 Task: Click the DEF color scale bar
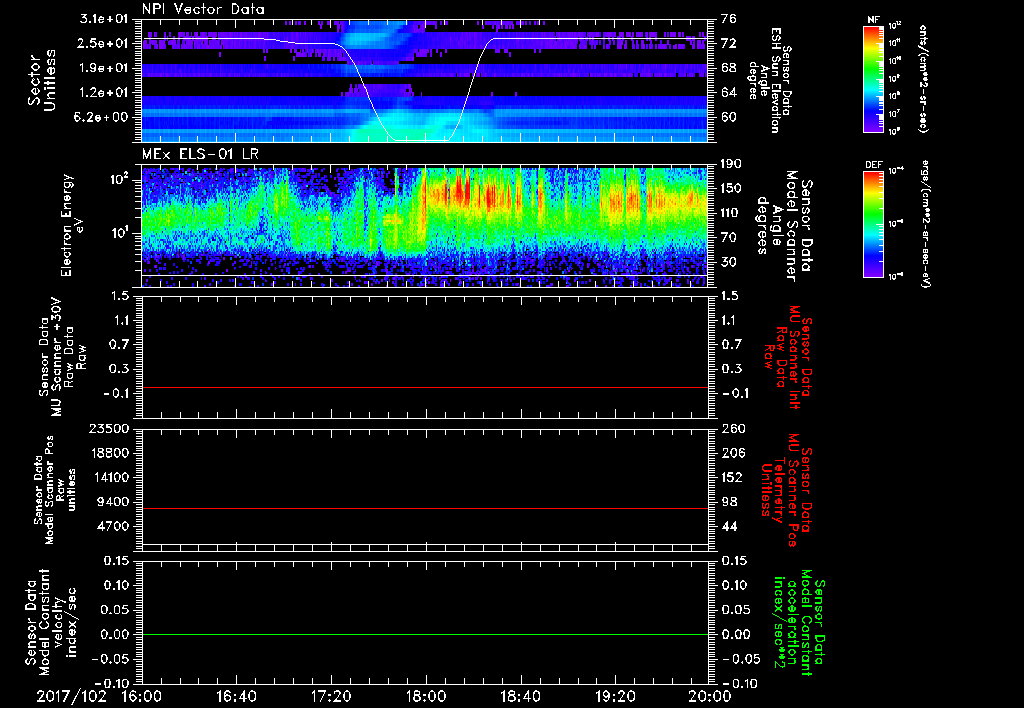873,224
